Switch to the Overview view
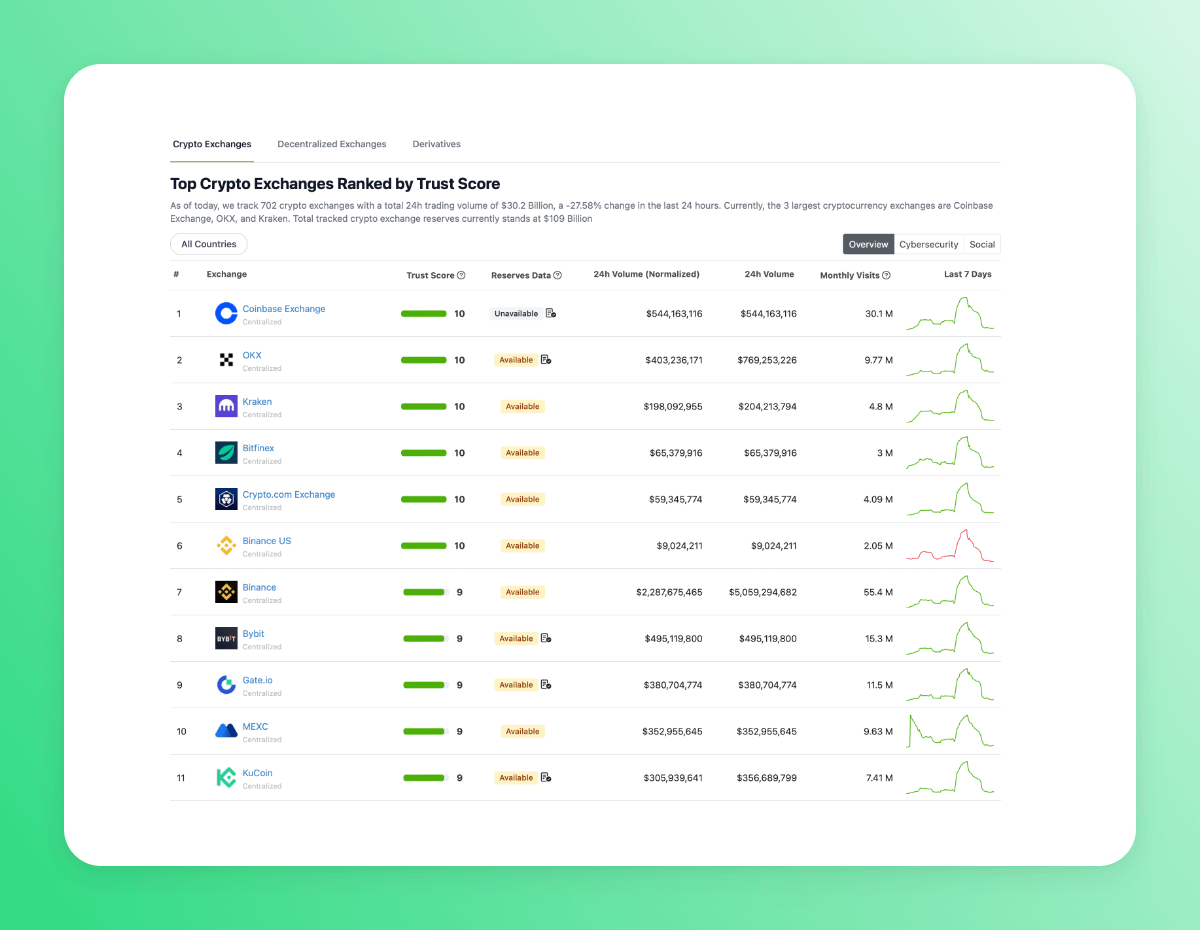 pos(868,244)
